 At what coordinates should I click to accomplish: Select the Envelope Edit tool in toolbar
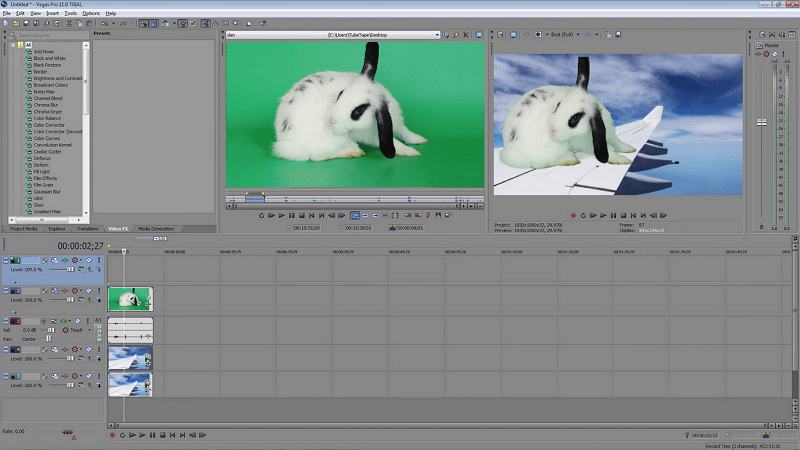[x=216, y=23]
